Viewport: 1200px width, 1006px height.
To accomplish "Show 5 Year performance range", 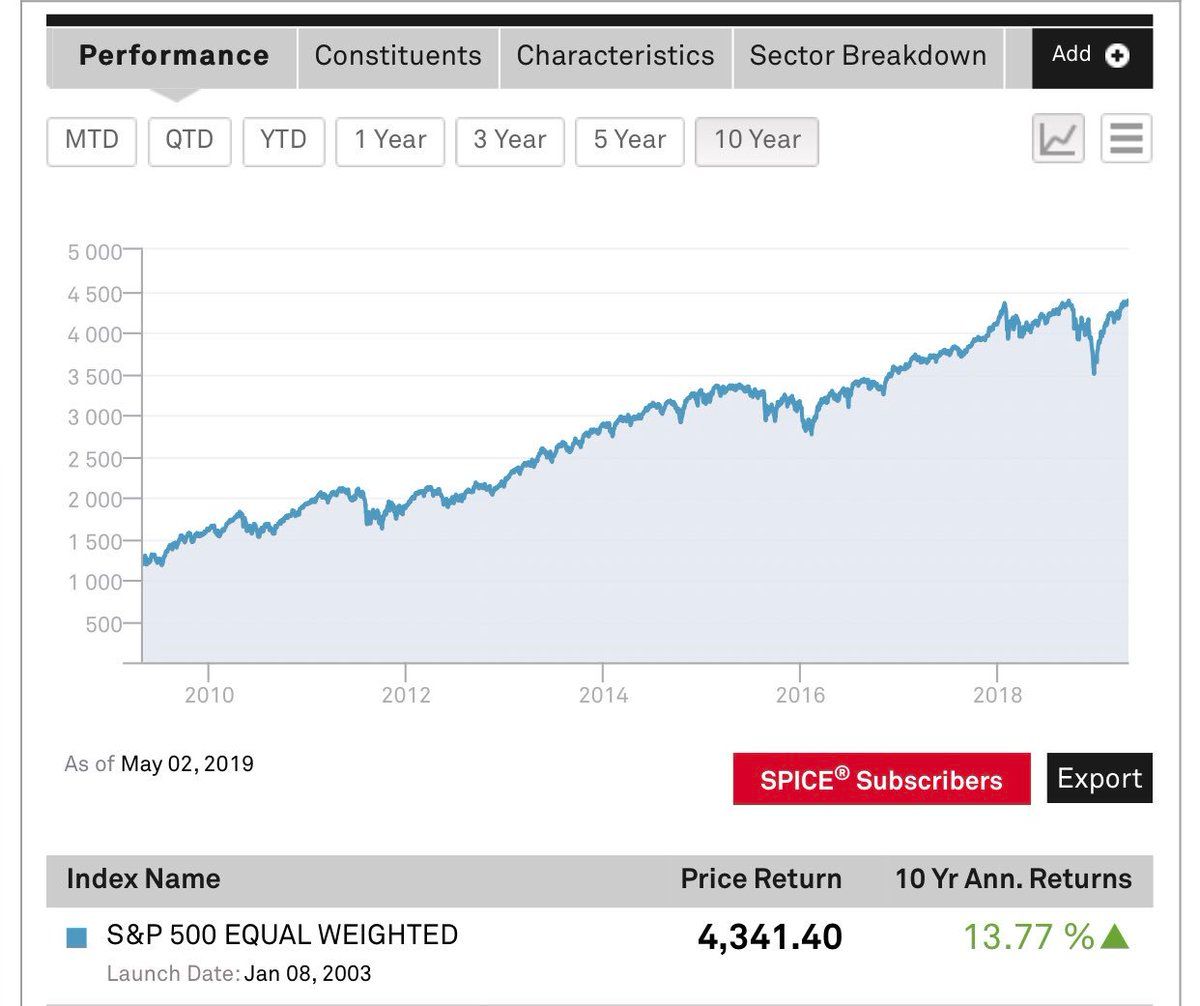I will tap(629, 140).
